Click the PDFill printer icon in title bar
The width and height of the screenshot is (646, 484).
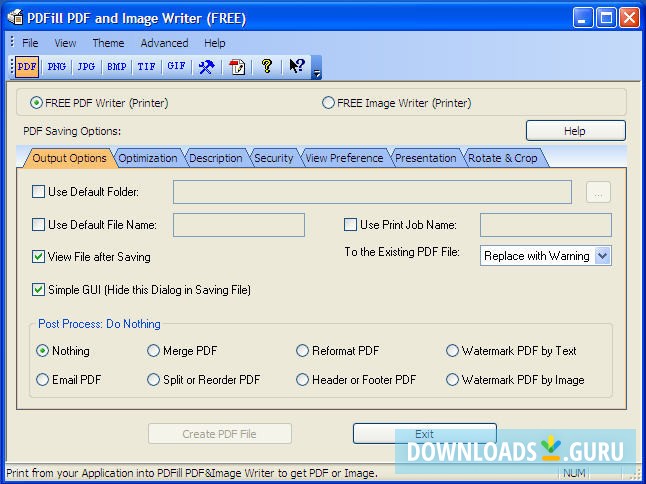point(15,18)
